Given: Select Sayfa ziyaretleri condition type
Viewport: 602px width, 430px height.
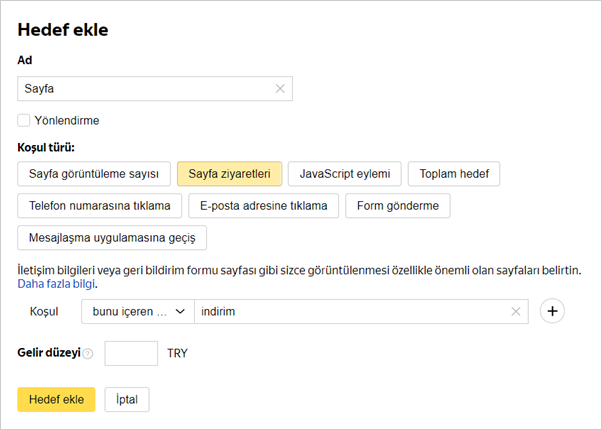Looking at the screenshot, I should coord(229,173).
